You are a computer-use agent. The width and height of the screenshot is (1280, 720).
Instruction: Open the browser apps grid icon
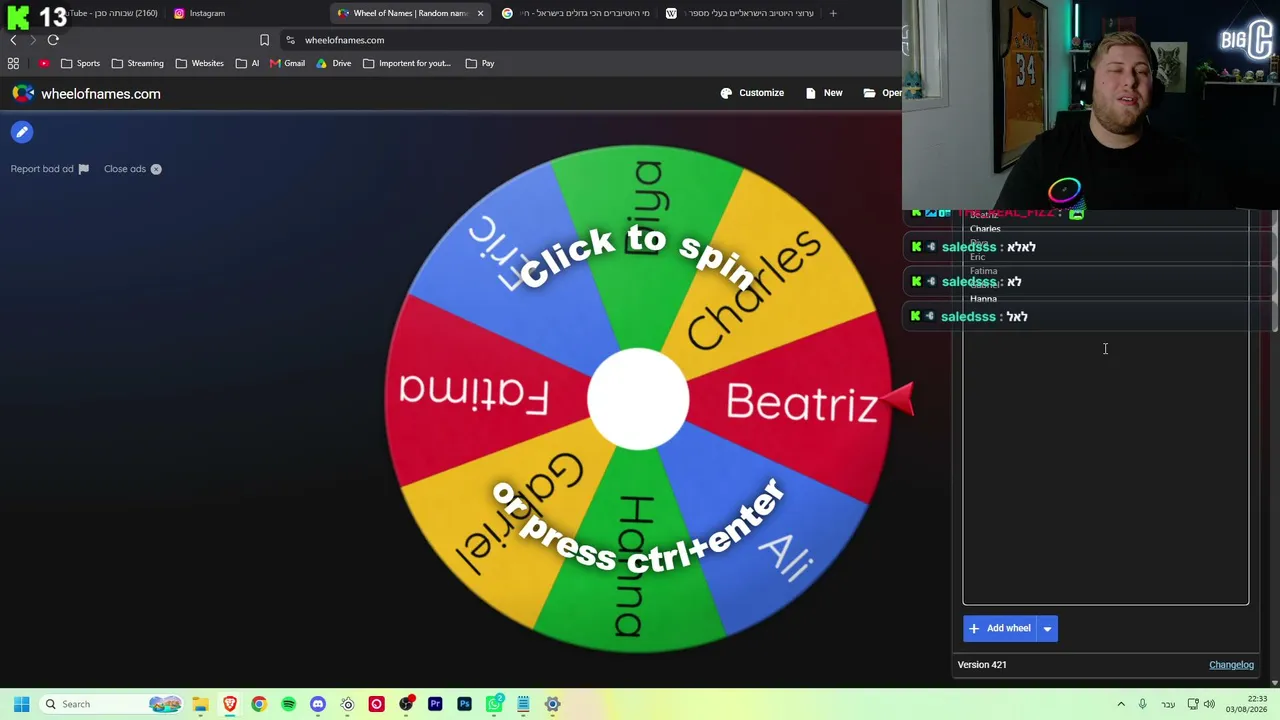(13, 63)
